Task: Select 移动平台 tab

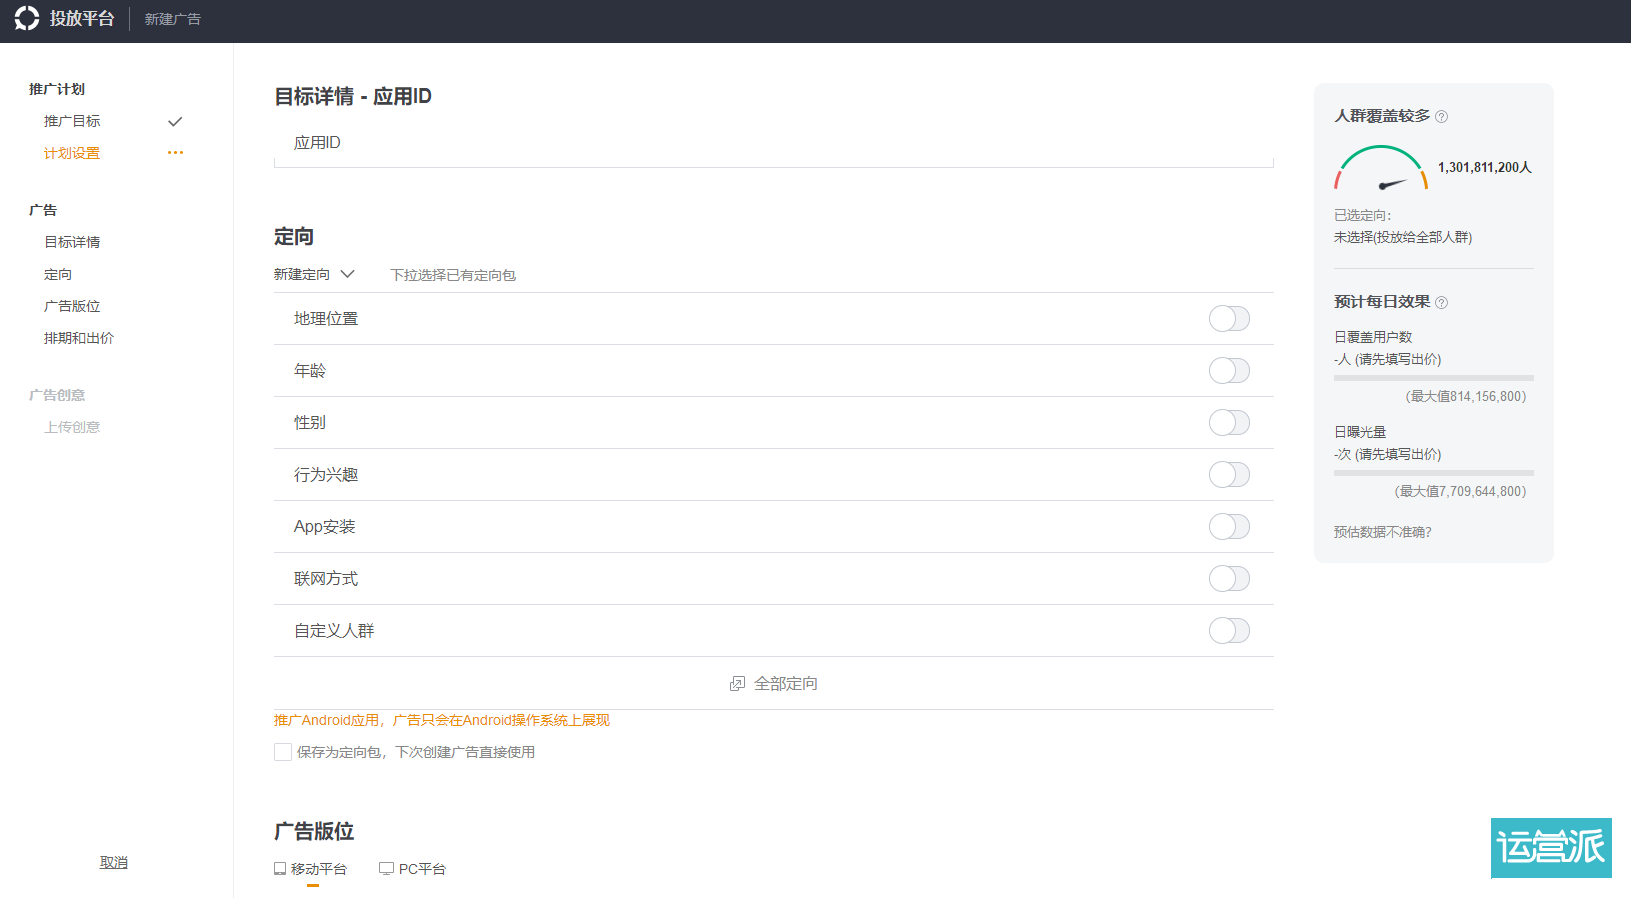Action: (311, 869)
